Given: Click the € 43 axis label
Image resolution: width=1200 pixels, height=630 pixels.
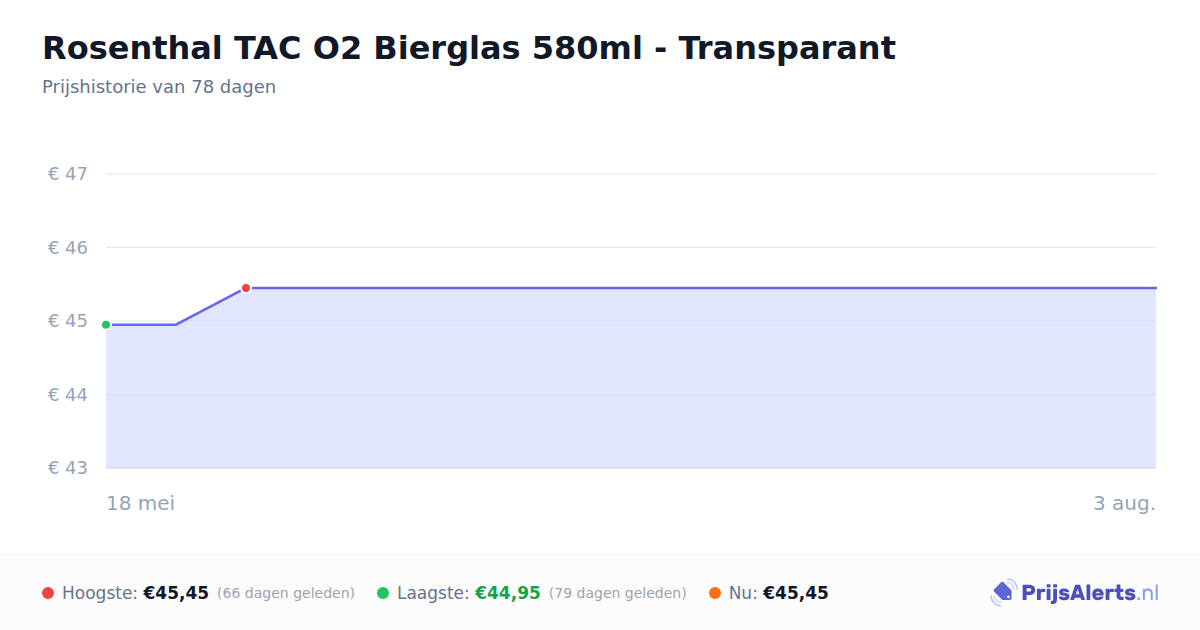Looking at the screenshot, I should [x=68, y=468].
